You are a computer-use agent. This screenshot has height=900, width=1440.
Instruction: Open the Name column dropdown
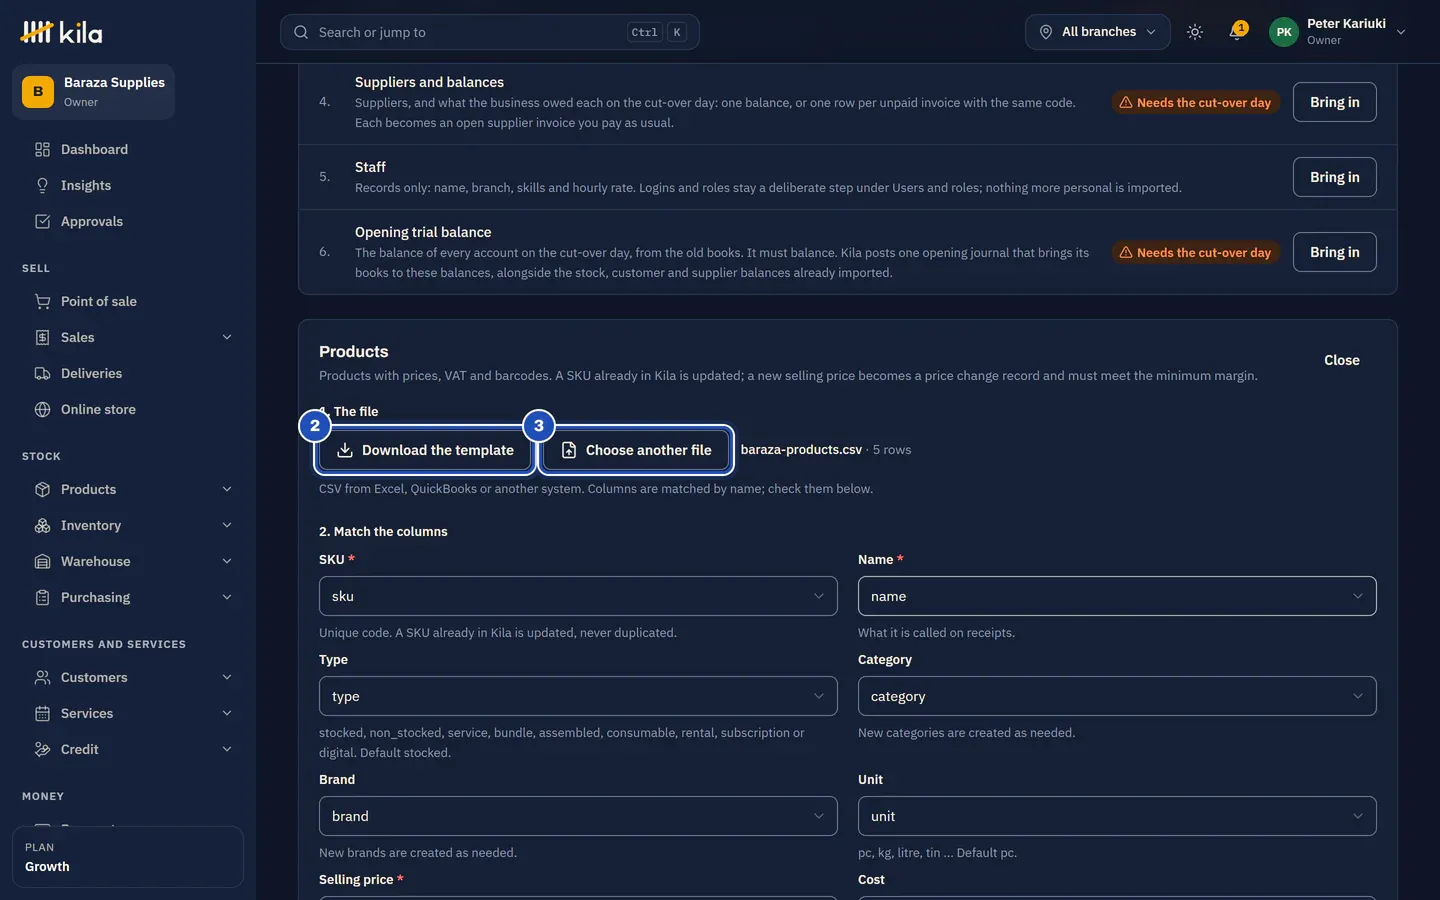click(x=1117, y=596)
